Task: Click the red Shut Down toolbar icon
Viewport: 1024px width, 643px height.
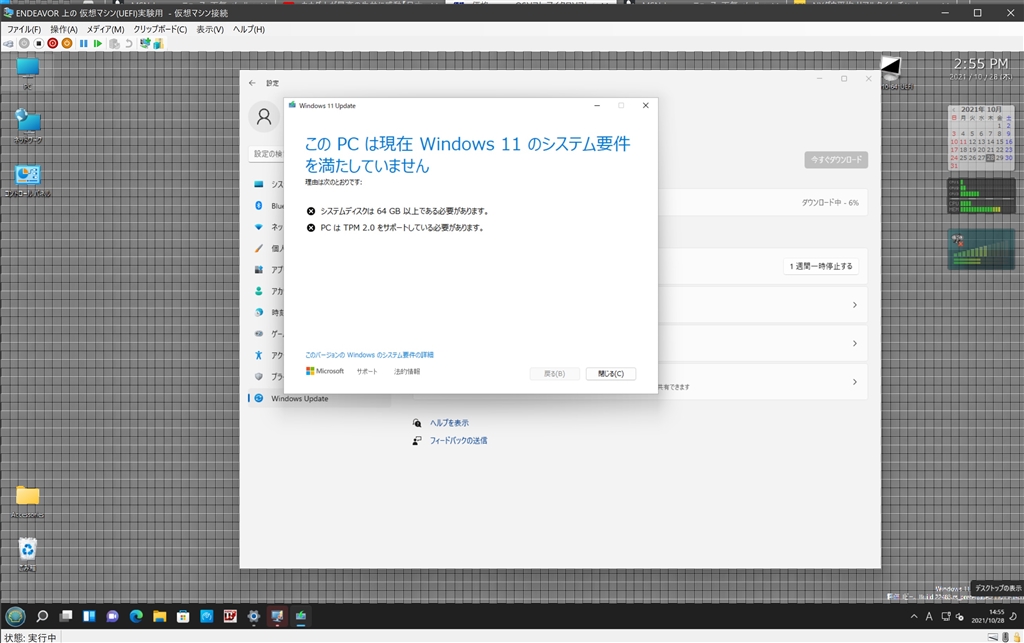Action: click(53, 44)
